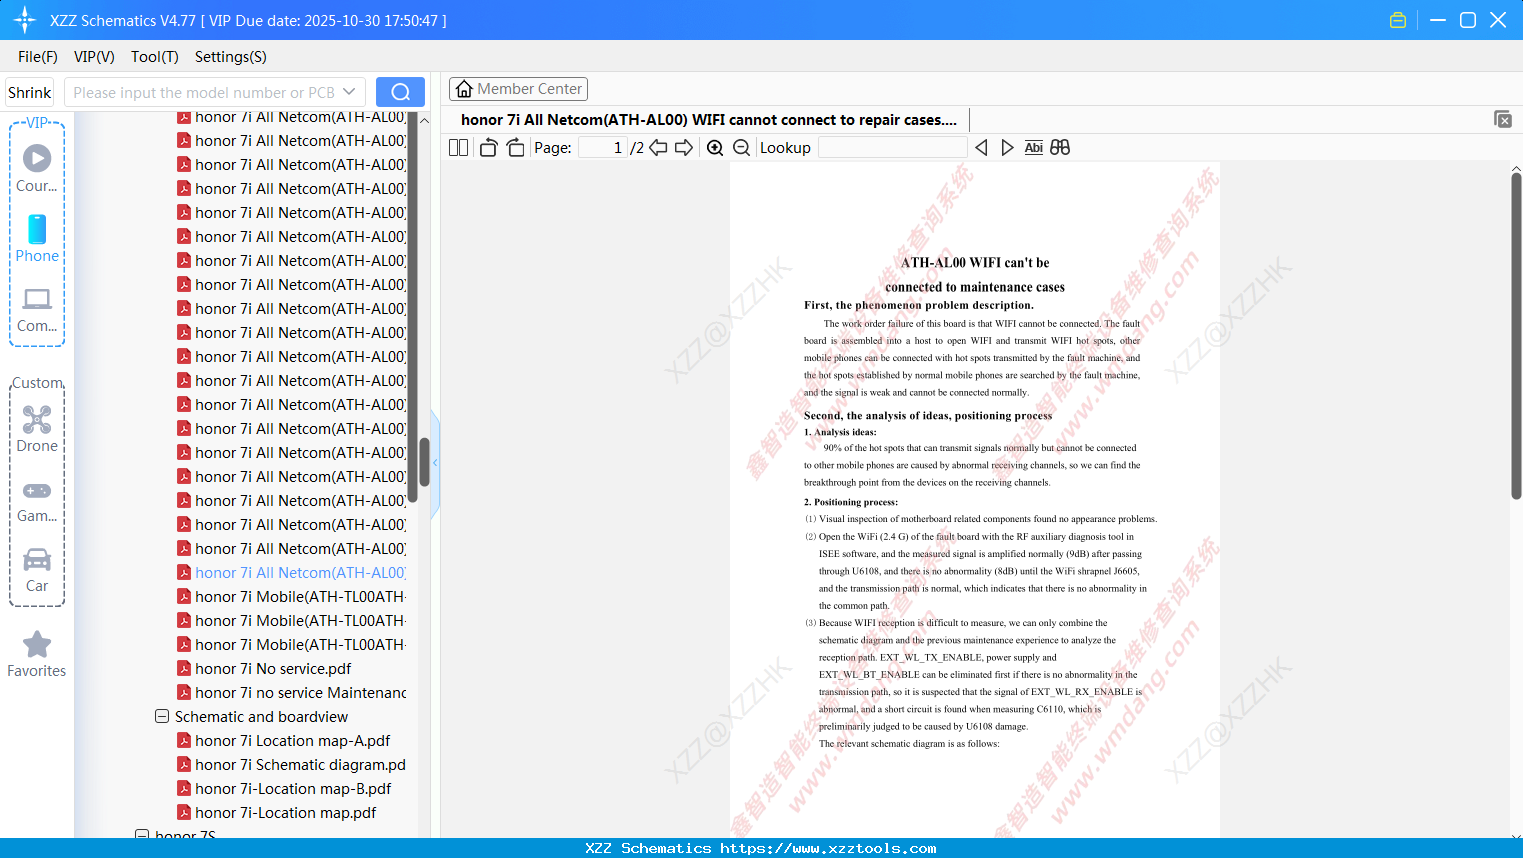
Task: Open Favorites star icon
Action: [x=37, y=644]
